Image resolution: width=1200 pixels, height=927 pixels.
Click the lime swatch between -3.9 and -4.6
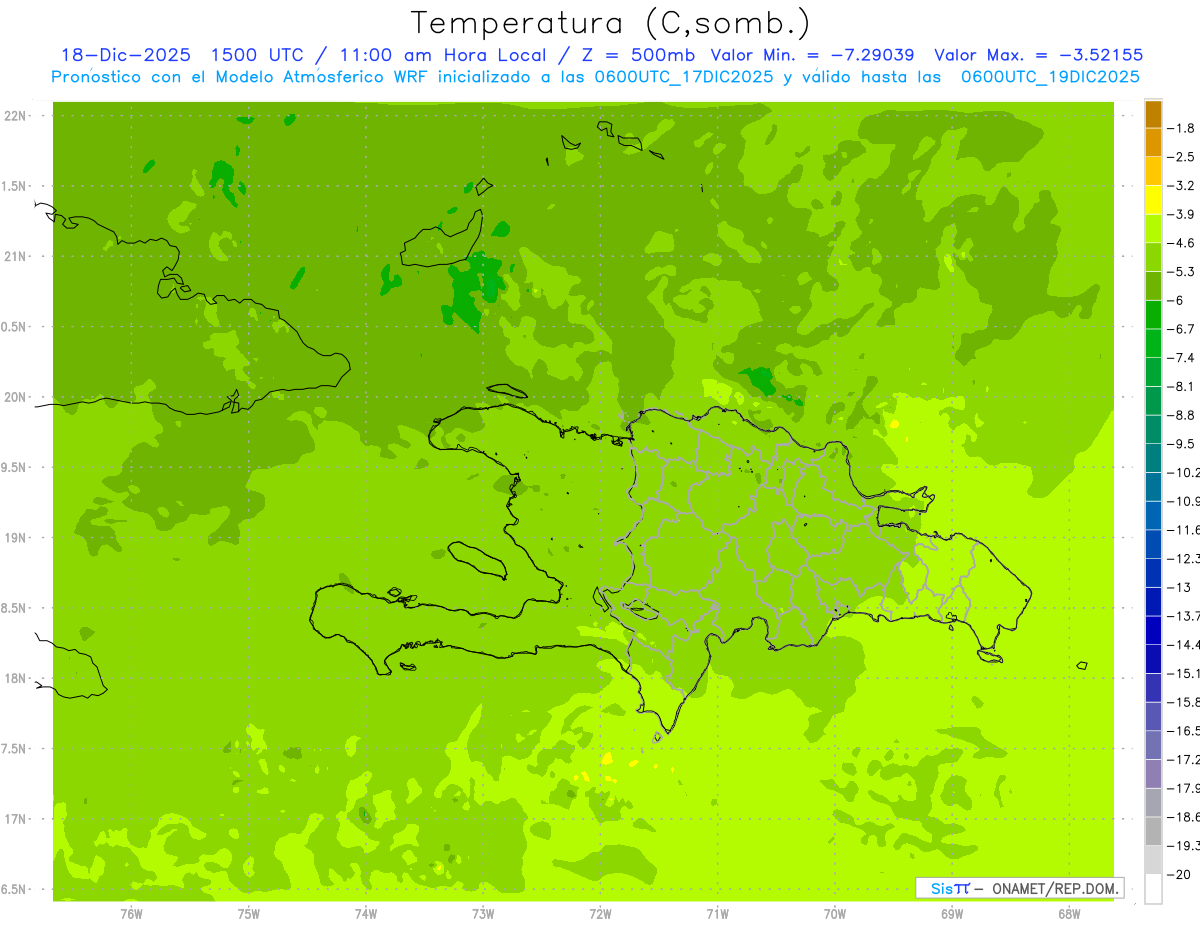coord(1153,228)
